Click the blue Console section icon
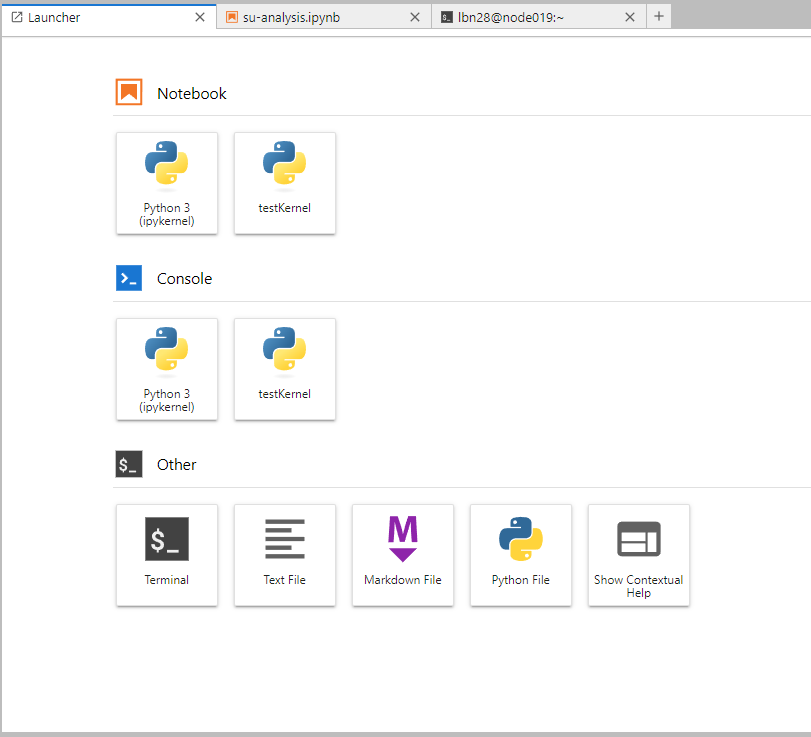Viewport: 811px width, 737px height. pyautogui.click(x=129, y=278)
